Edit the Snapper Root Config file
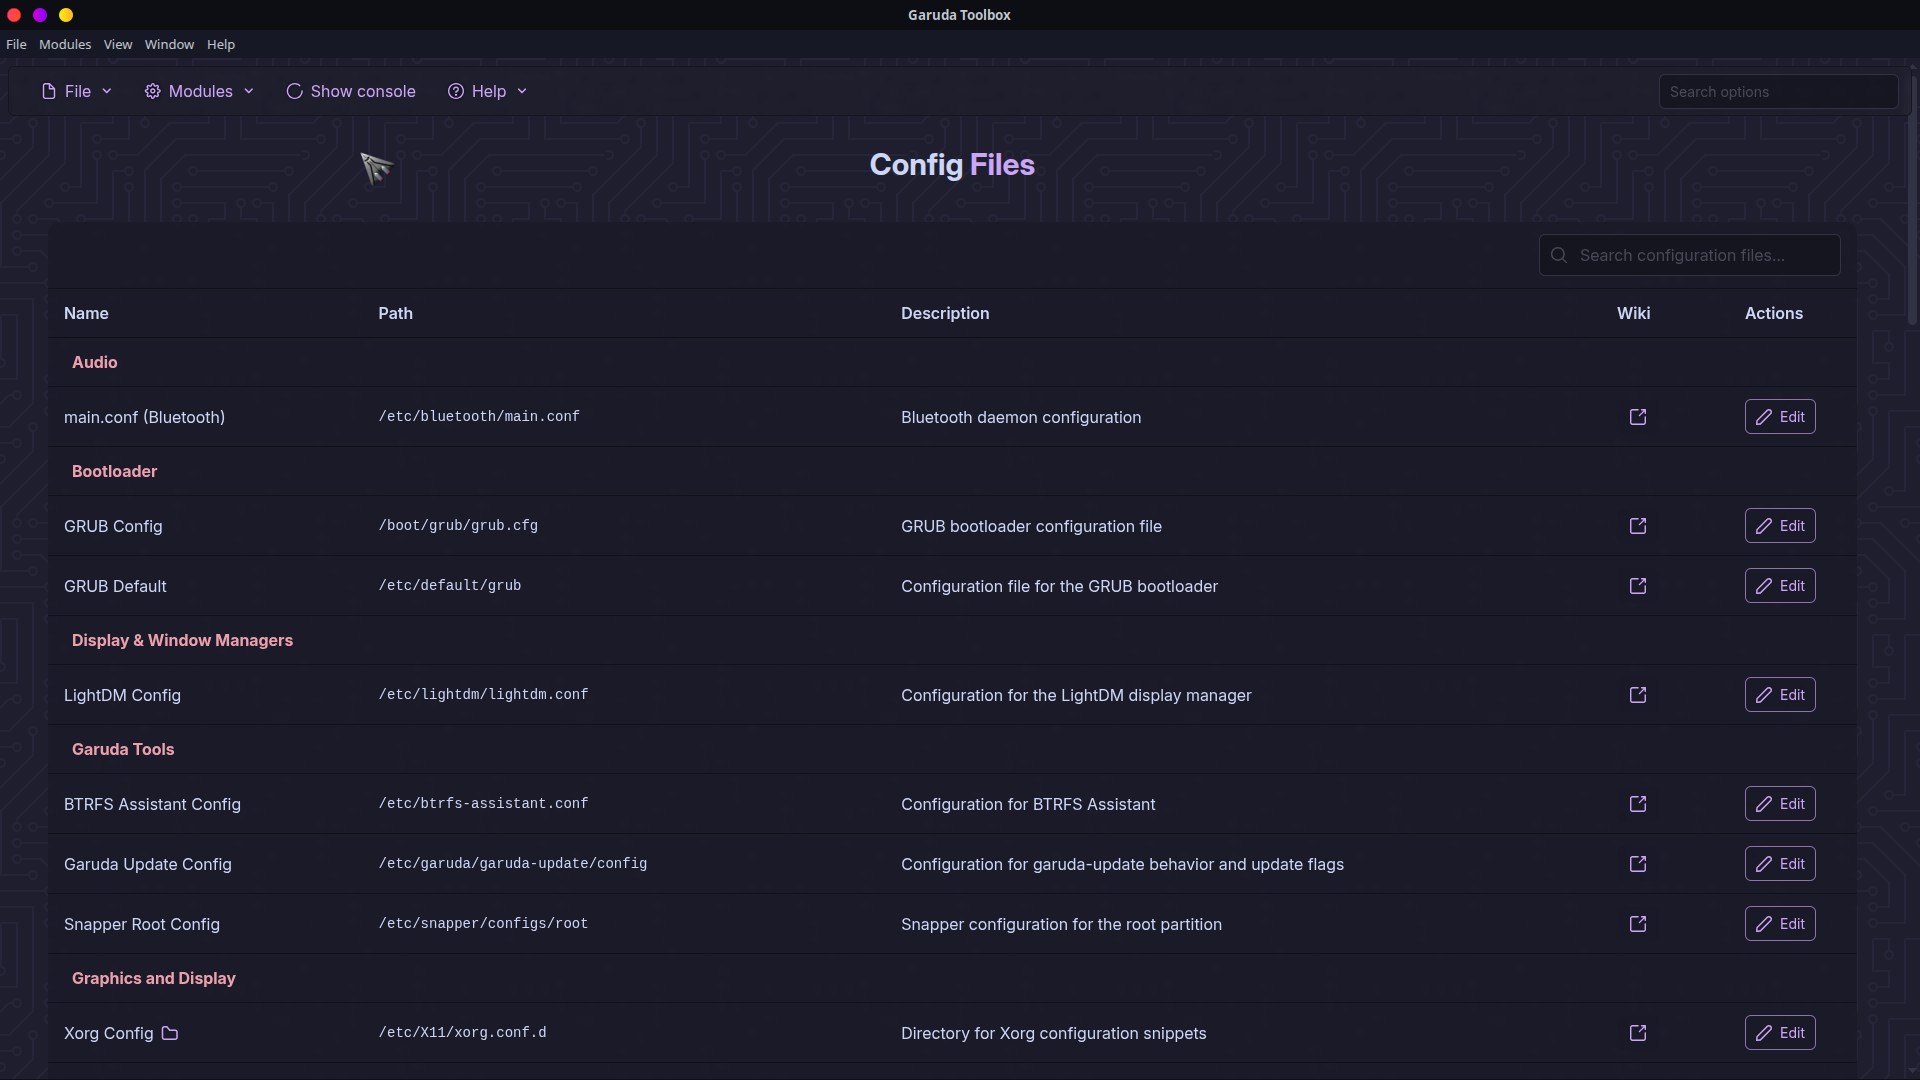The width and height of the screenshot is (1920, 1080). pyautogui.click(x=1780, y=924)
